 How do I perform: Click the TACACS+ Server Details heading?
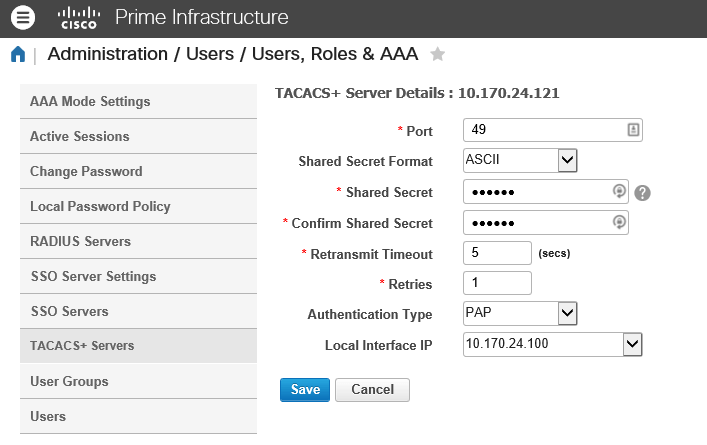click(x=417, y=93)
